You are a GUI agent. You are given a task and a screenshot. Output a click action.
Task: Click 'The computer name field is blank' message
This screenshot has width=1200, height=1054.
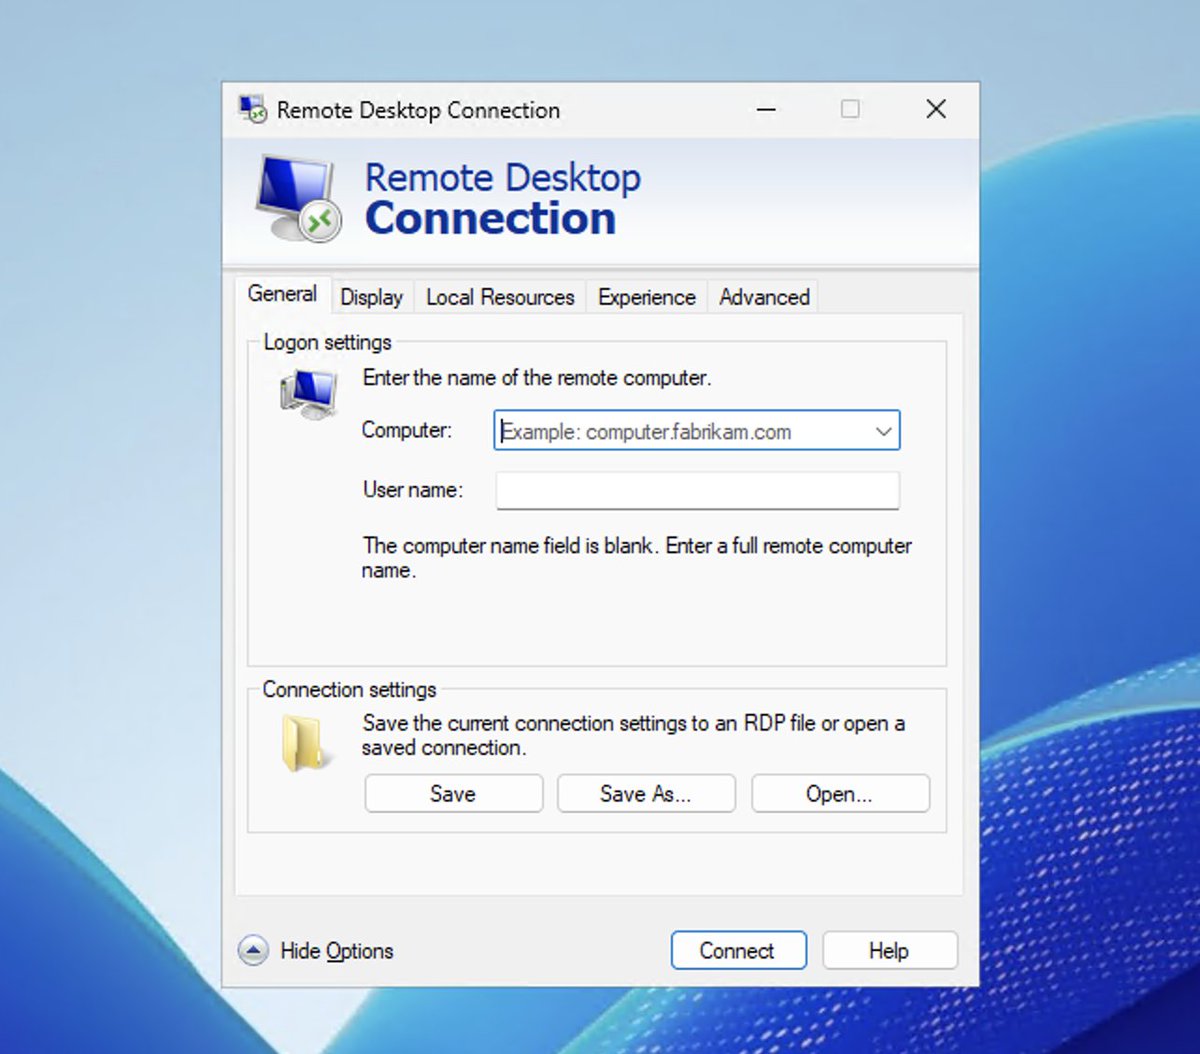pyautogui.click(x=636, y=558)
